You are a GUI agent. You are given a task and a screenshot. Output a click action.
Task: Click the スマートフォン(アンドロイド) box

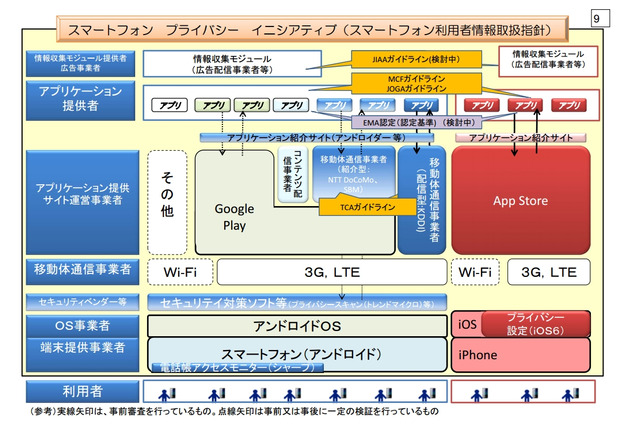click(x=297, y=353)
